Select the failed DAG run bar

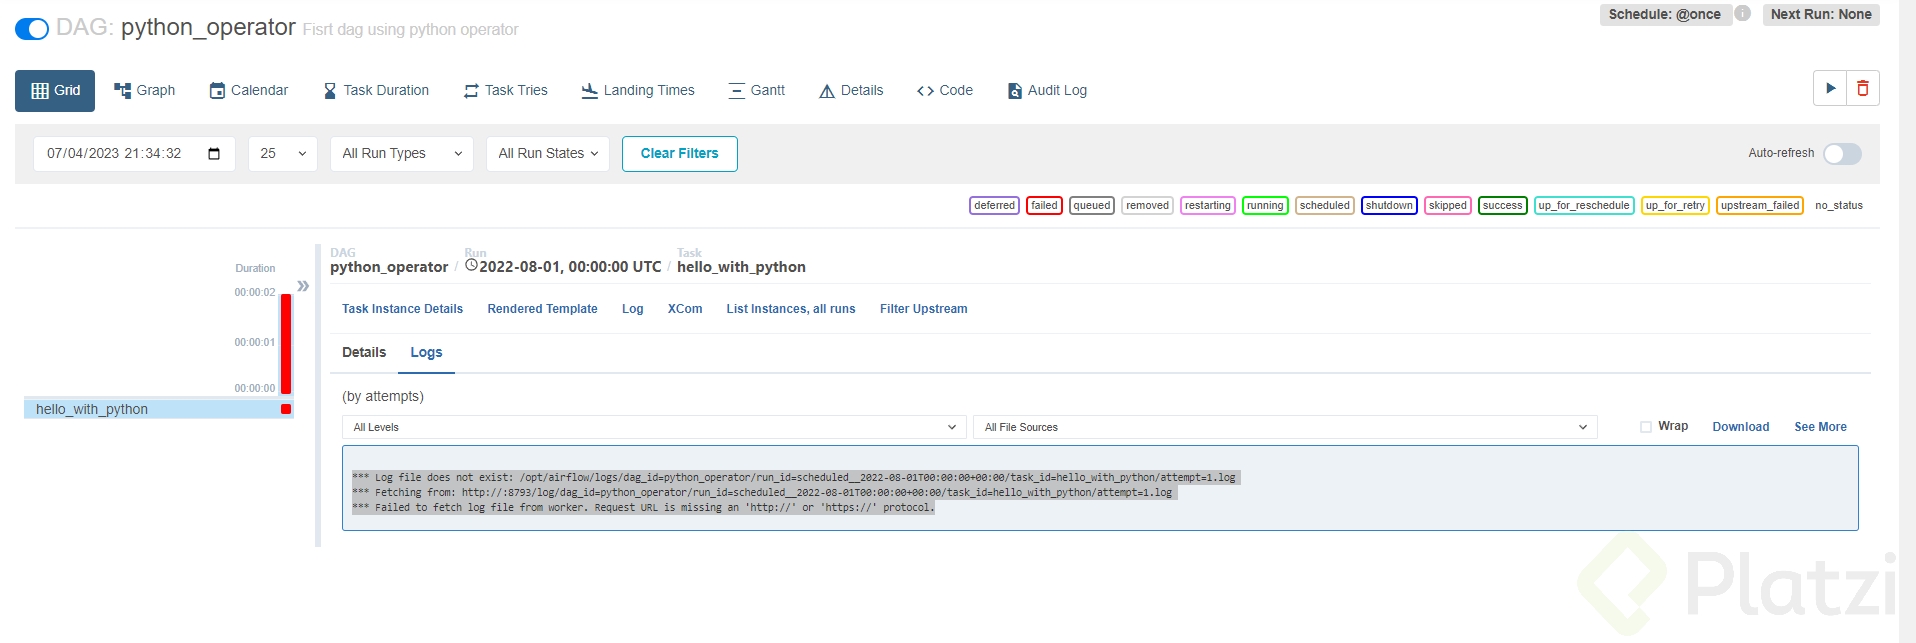[x=286, y=343]
